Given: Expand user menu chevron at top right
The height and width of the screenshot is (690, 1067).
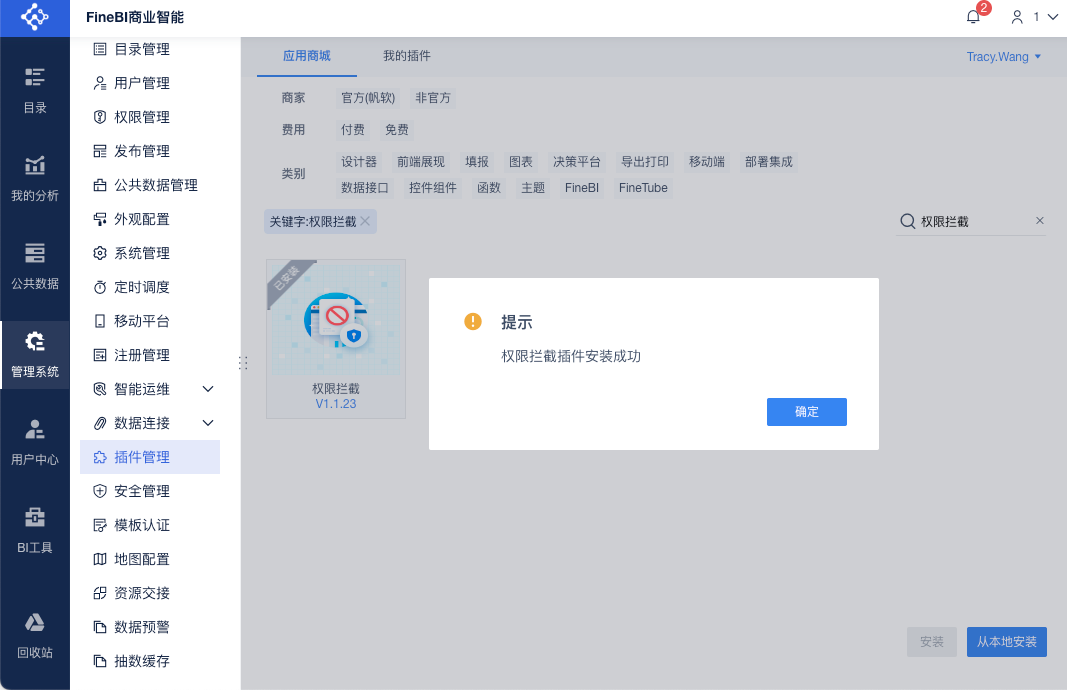Looking at the screenshot, I should pos(1052,17).
